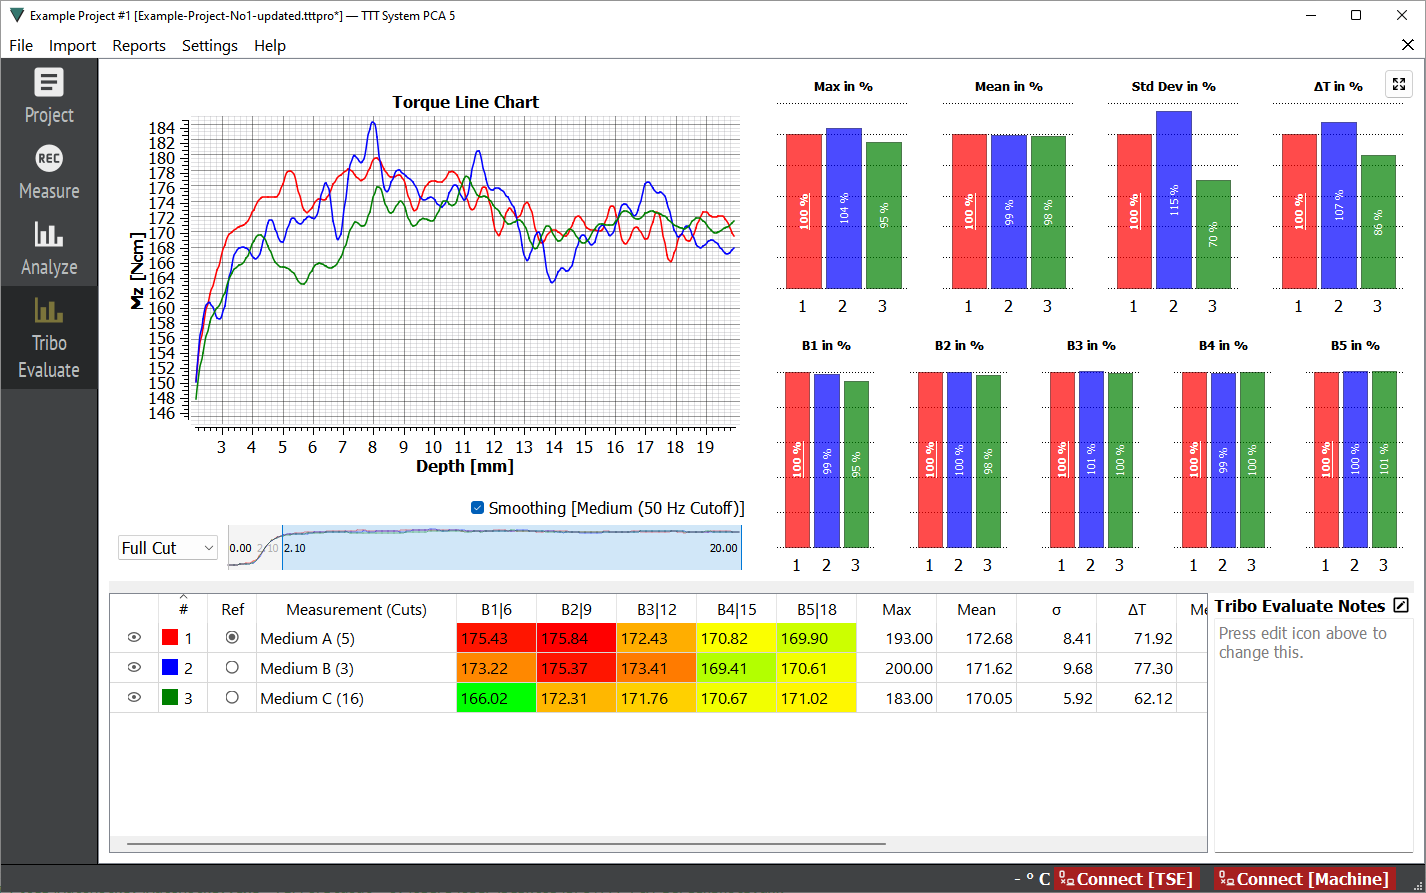Set Medium C as reference measurement
The height and width of the screenshot is (893, 1426).
coord(232,698)
